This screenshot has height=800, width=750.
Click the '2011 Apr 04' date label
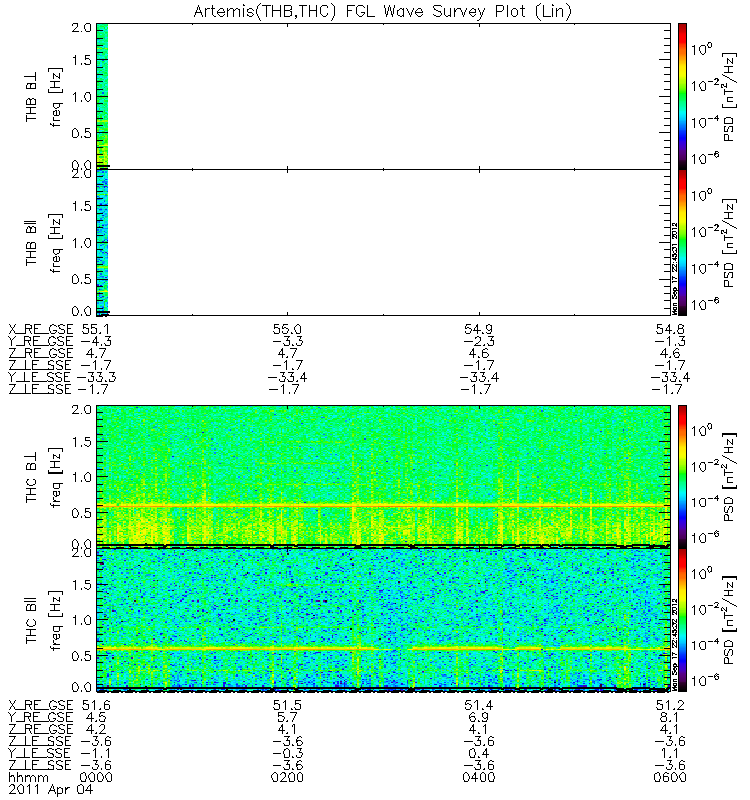click(51, 789)
